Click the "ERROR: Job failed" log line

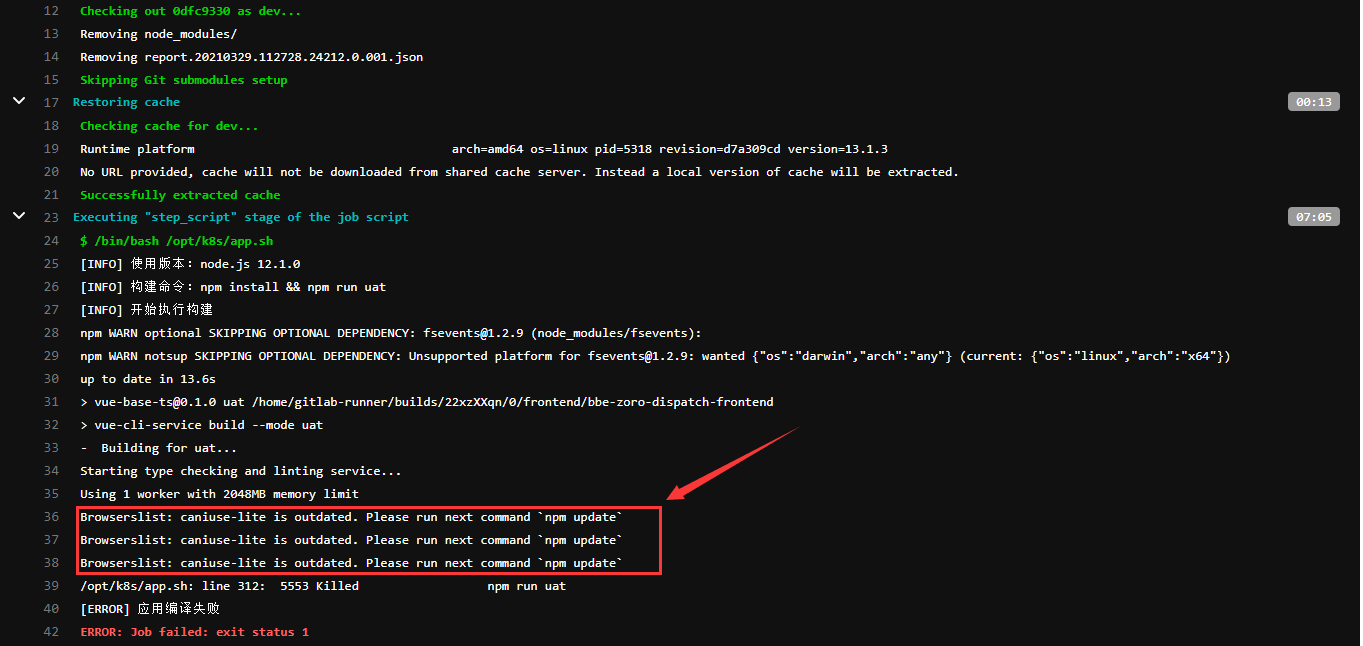click(194, 631)
